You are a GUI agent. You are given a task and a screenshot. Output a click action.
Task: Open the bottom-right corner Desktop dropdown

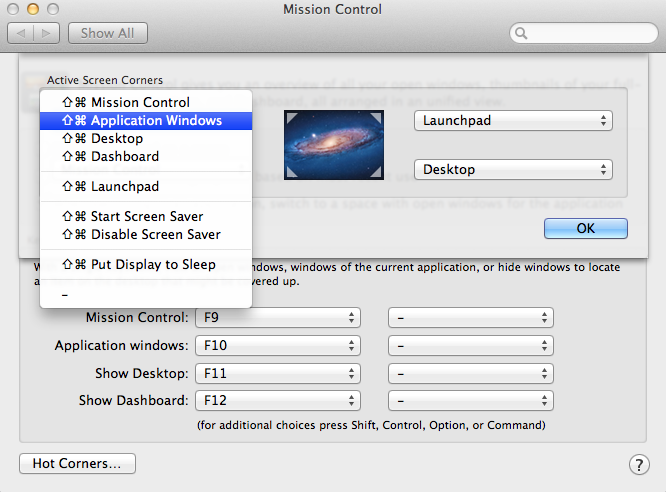513,170
